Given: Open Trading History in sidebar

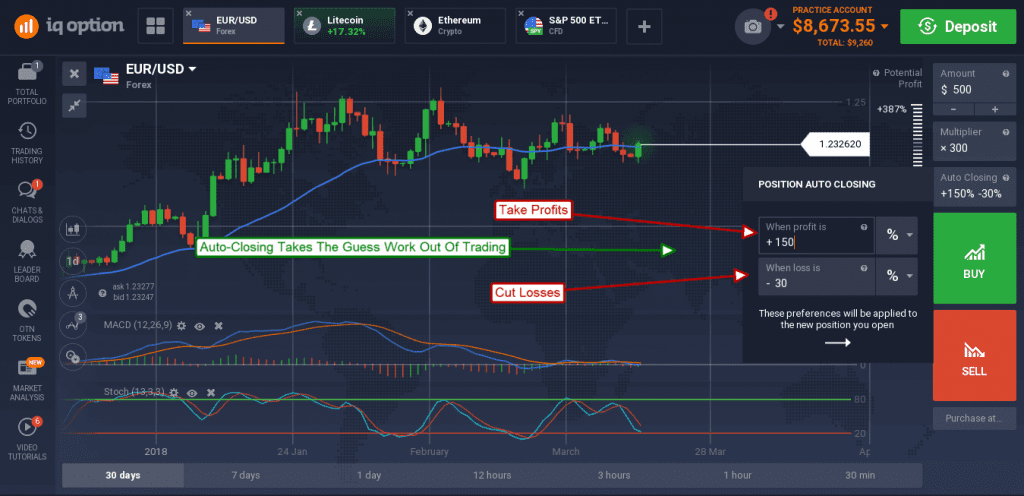Looking at the screenshot, I should (x=28, y=143).
